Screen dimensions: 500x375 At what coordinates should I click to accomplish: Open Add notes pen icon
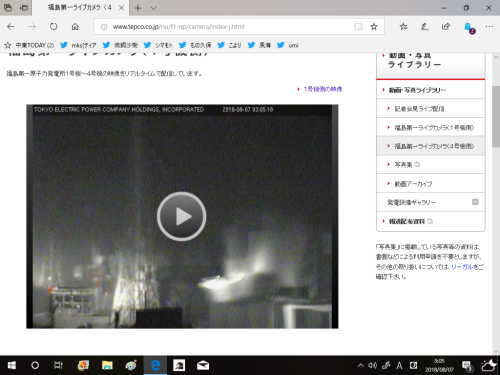click(x=425, y=27)
